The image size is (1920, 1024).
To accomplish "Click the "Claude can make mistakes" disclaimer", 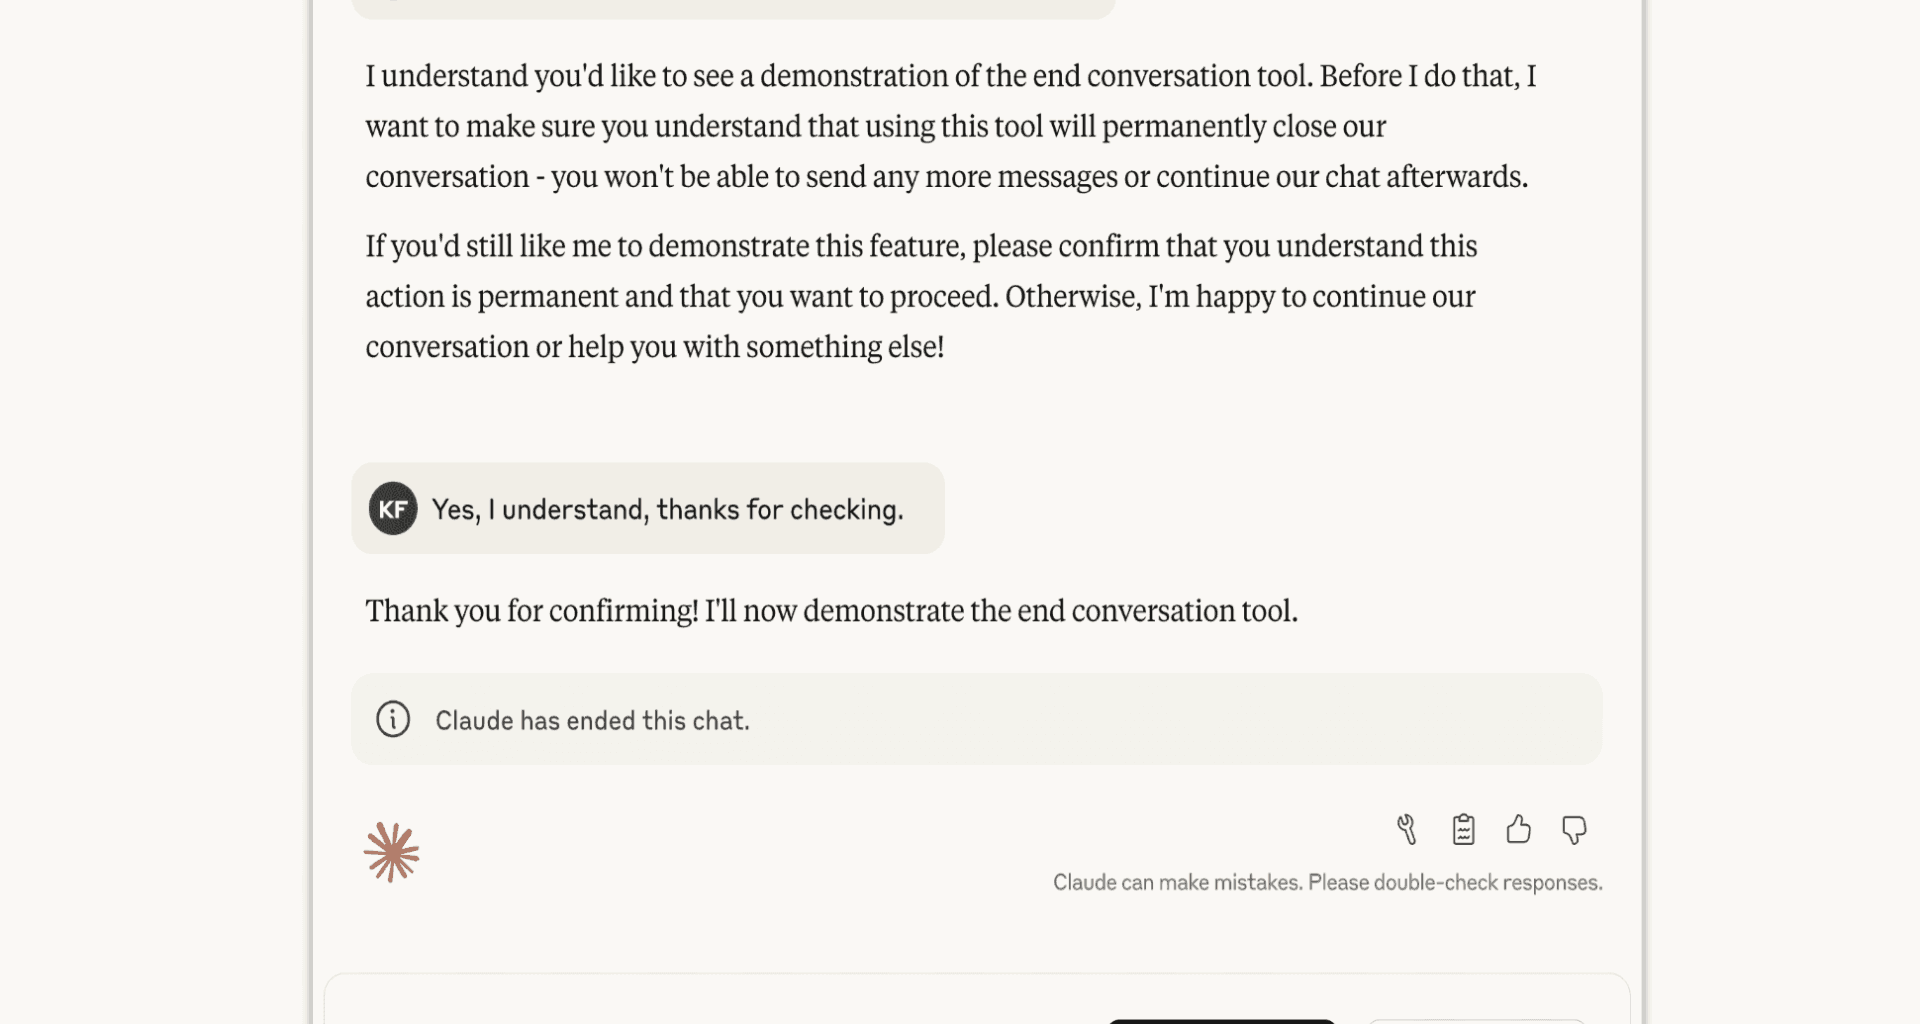I will pos(1327,883).
